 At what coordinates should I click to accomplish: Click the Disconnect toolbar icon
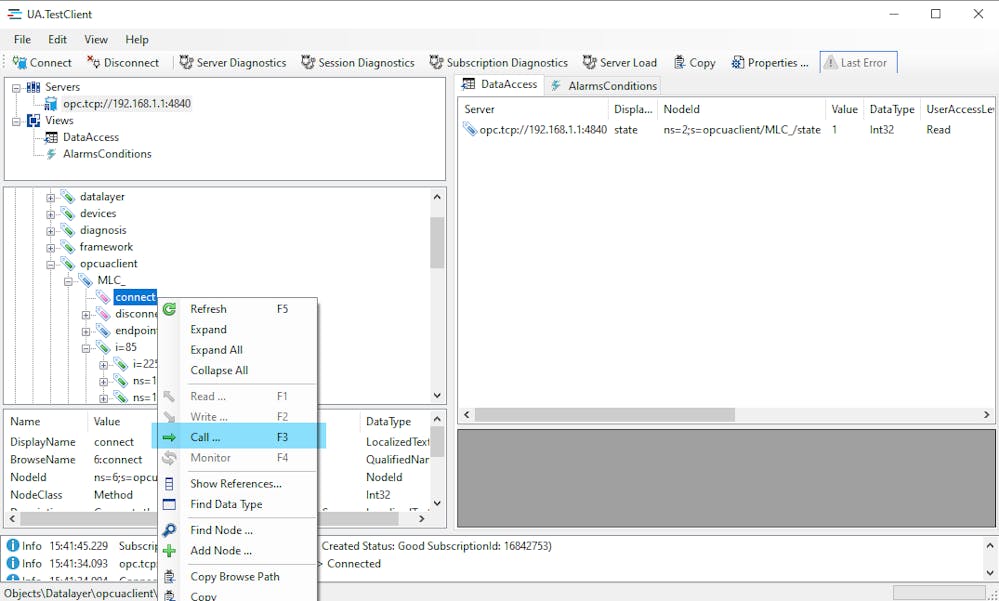tap(122, 62)
